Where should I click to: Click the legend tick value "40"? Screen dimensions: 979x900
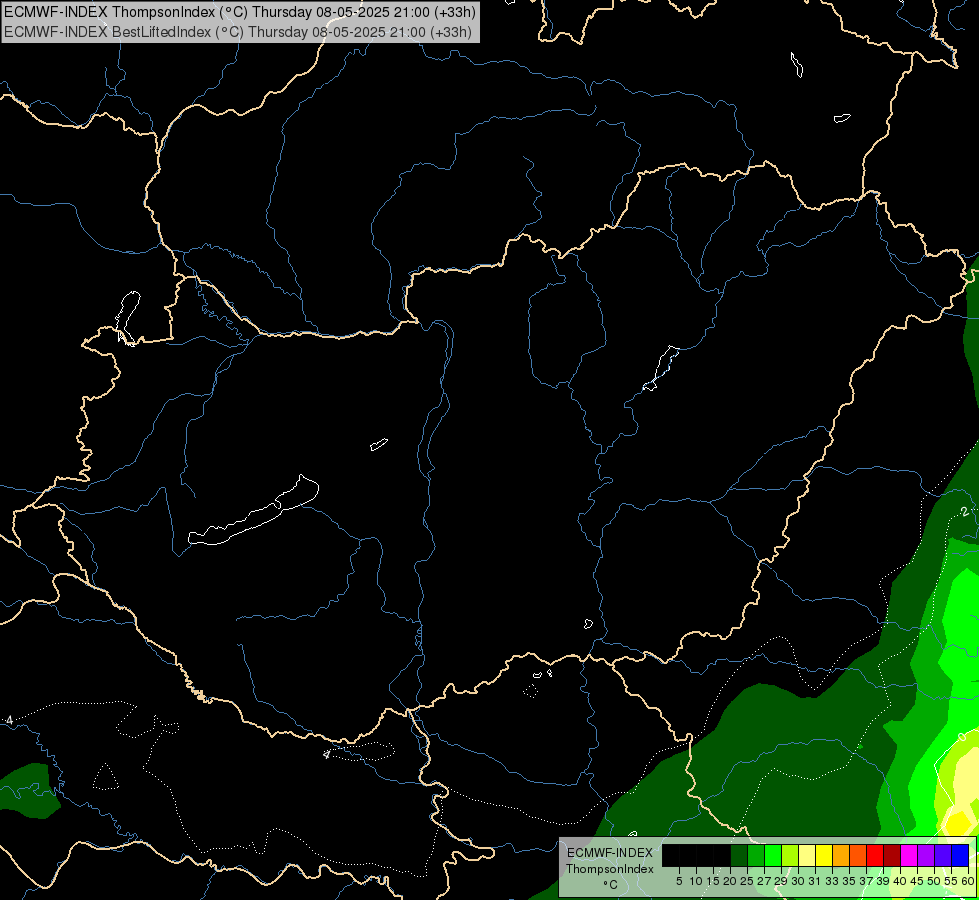pos(900,881)
